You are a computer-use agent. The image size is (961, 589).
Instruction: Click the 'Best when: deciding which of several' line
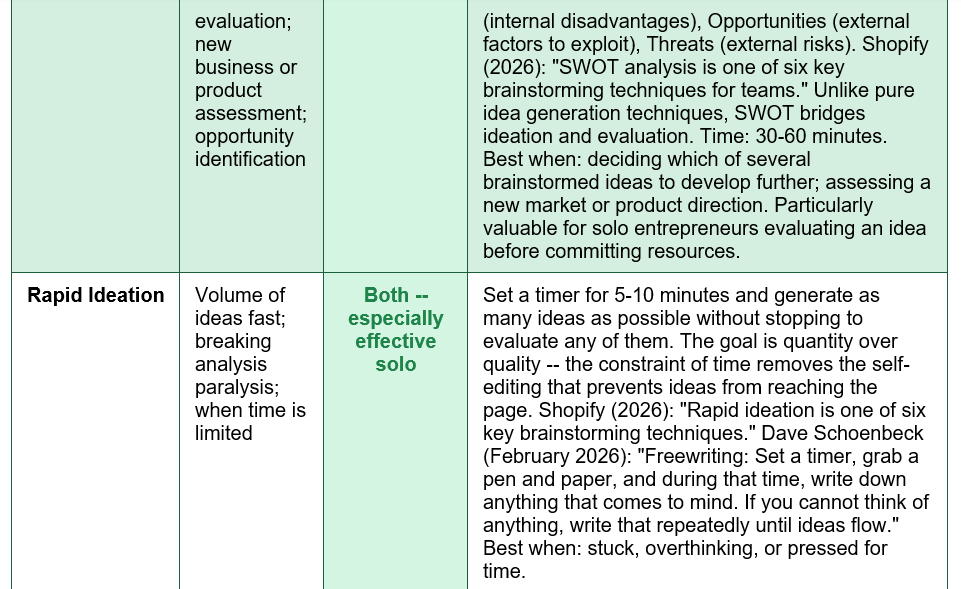647,159
